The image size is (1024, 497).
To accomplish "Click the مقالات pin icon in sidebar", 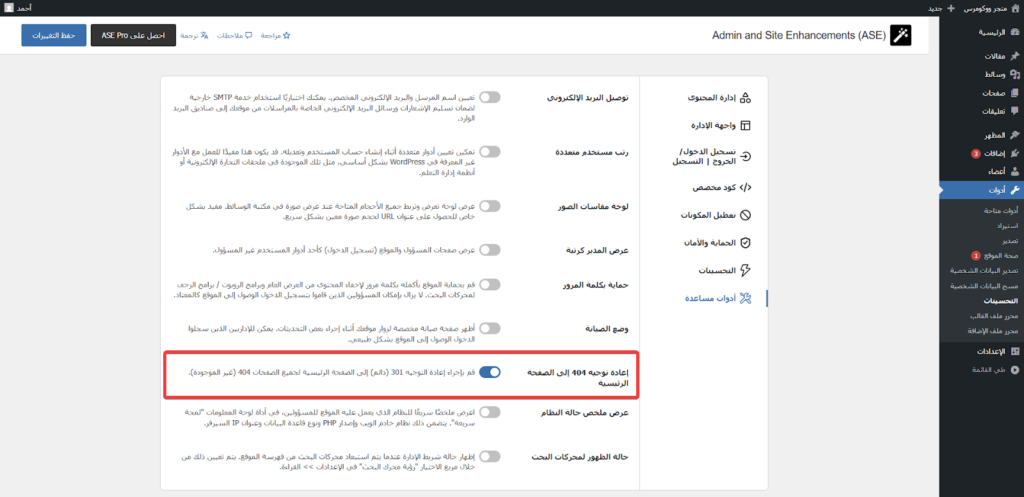I will point(1014,56).
